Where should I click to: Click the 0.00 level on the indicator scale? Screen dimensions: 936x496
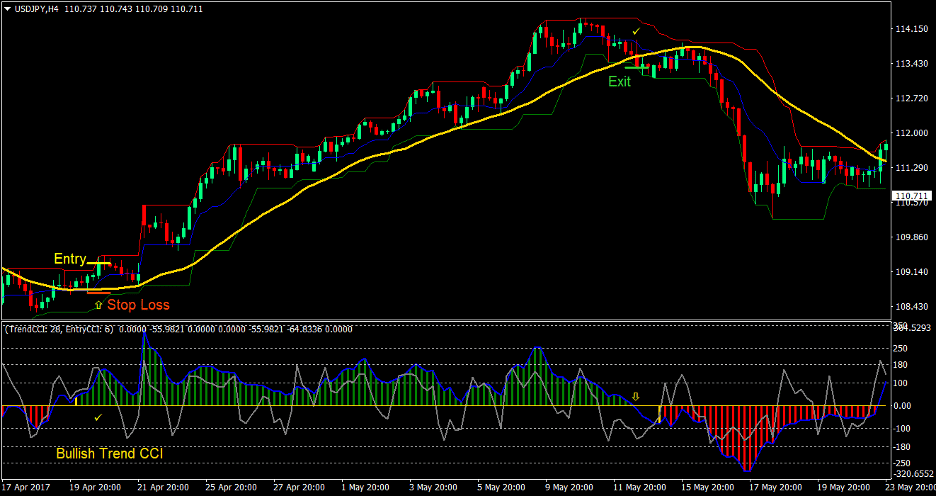903,406
